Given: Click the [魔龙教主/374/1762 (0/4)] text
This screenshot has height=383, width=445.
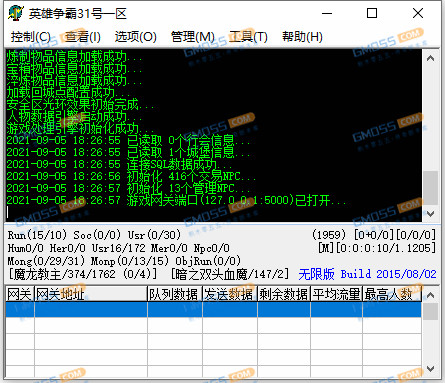Looking at the screenshot, I should [x=82, y=274].
